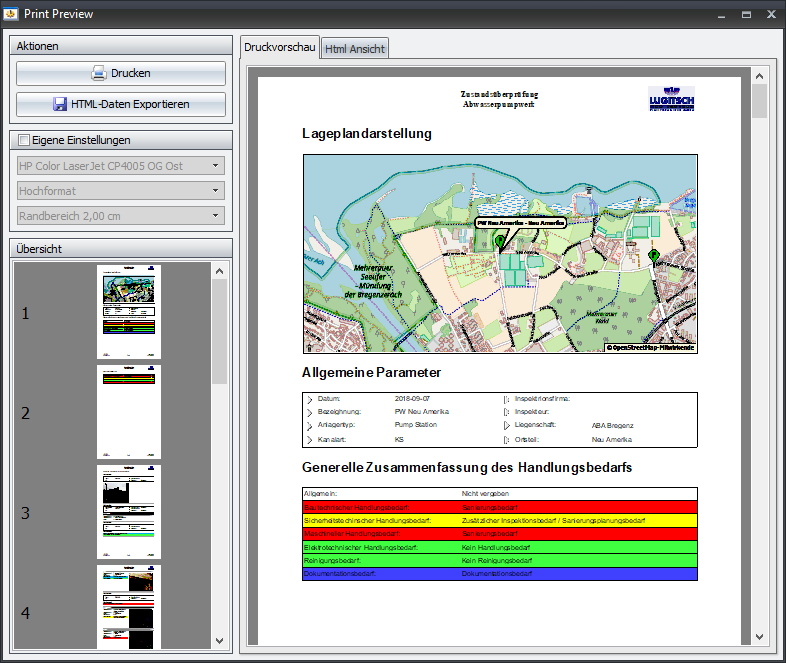Click the floppy disk icon for HTML export

coord(60,104)
